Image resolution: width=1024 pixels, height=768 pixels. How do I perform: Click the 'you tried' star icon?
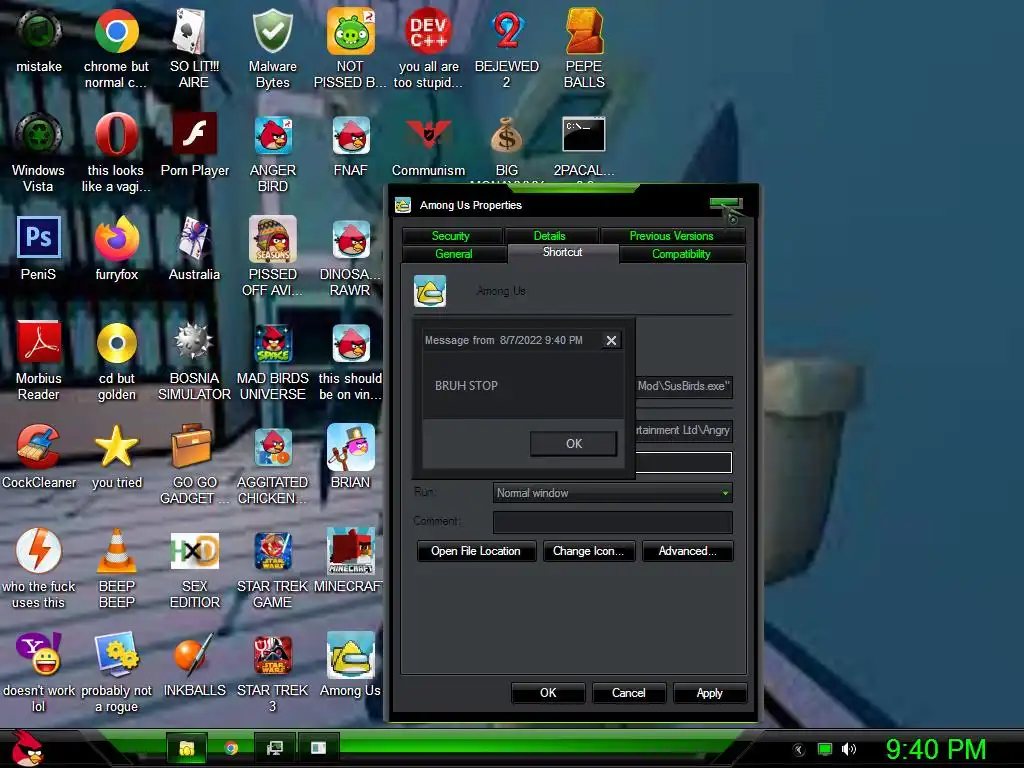pos(116,447)
